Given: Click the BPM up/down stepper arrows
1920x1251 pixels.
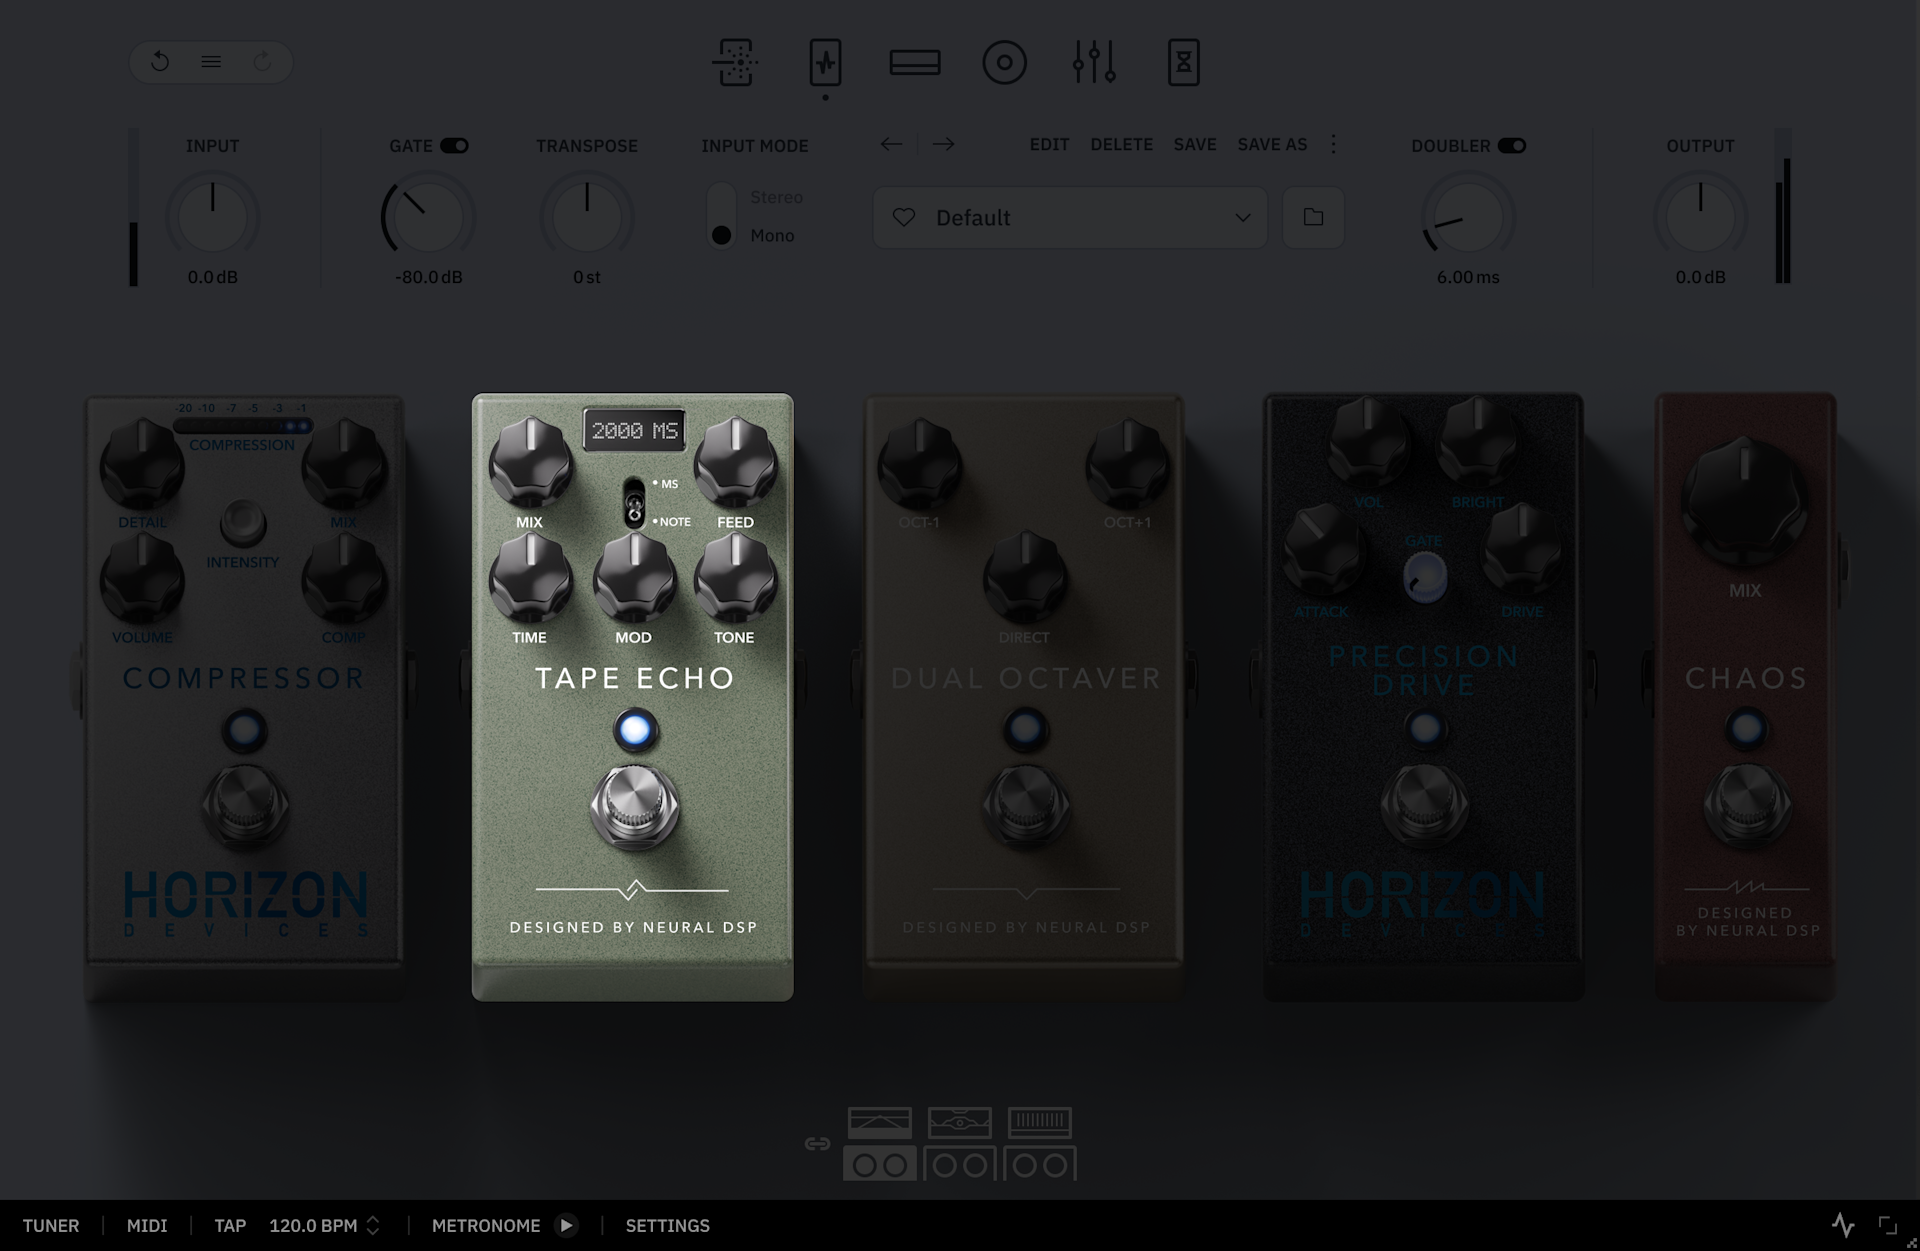Looking at the screenshot, I should coord(373,1225).
